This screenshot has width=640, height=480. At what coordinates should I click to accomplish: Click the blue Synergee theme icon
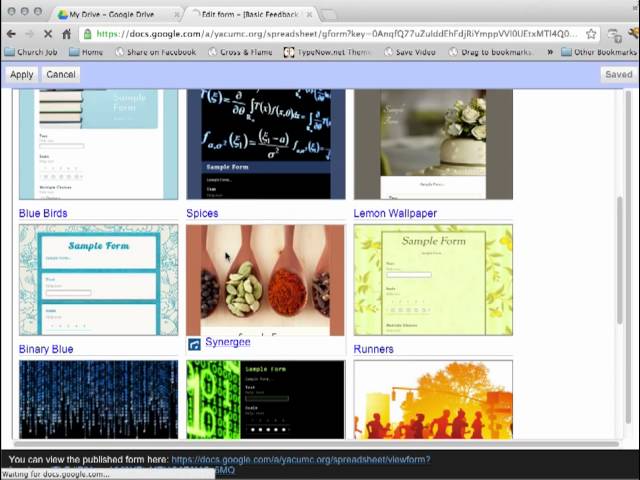click(194, 344)
